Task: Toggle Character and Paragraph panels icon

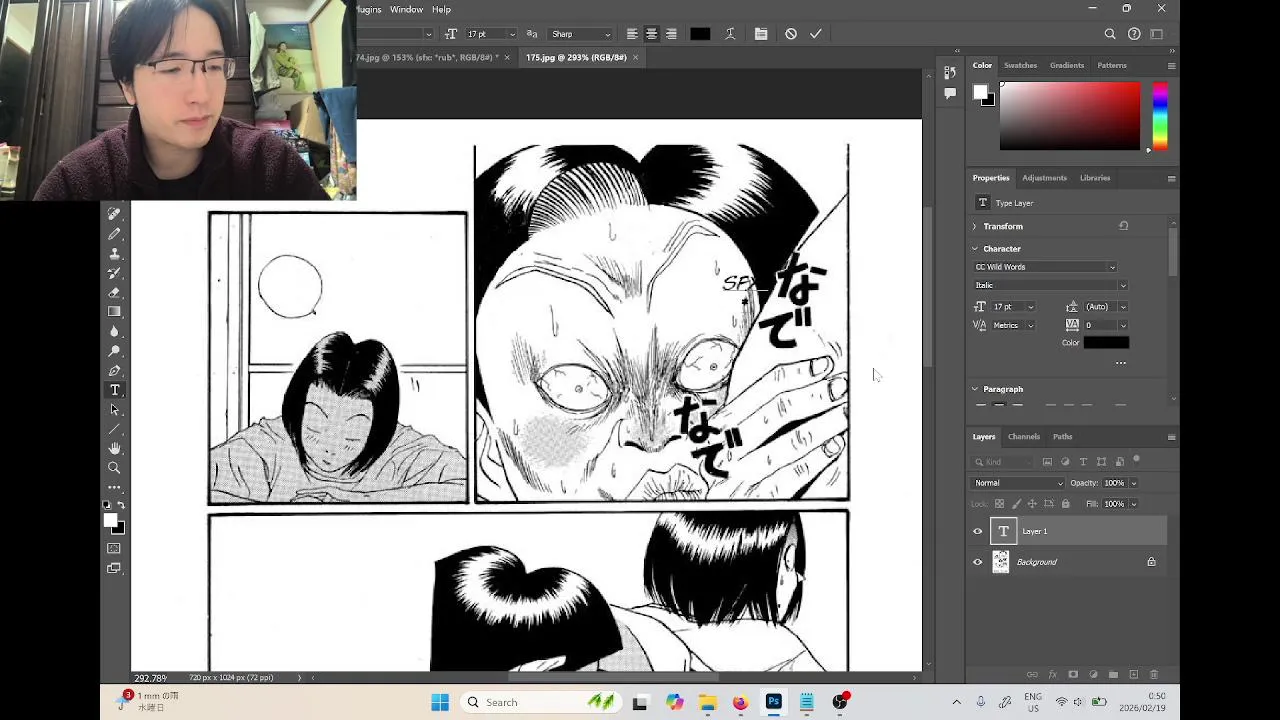Action: coord(761,34)
